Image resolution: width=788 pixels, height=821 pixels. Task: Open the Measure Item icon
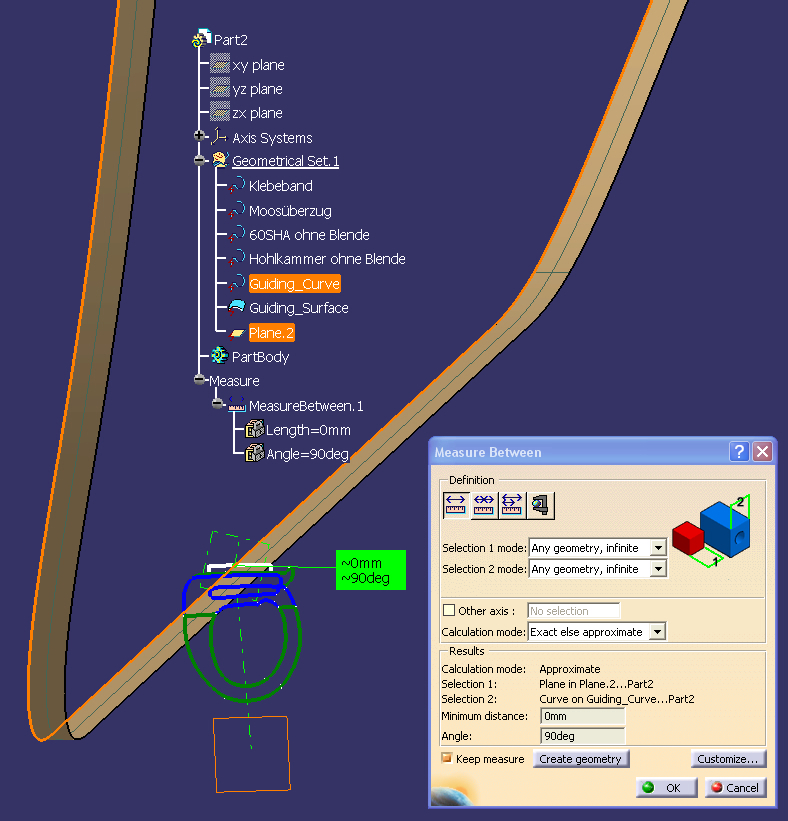pos(540,505)
